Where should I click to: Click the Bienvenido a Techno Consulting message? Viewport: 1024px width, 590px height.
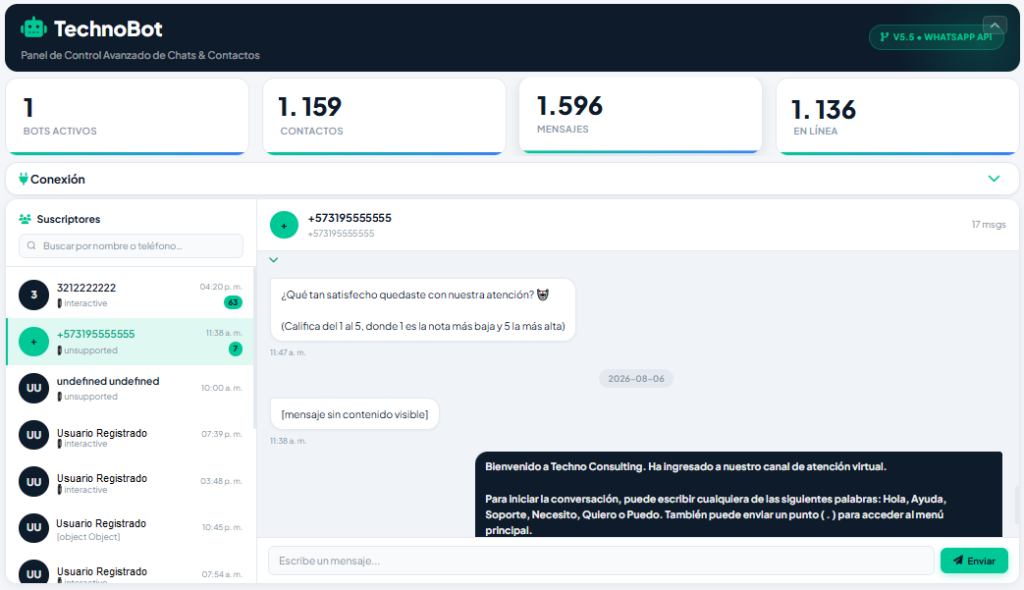point(739,495)
